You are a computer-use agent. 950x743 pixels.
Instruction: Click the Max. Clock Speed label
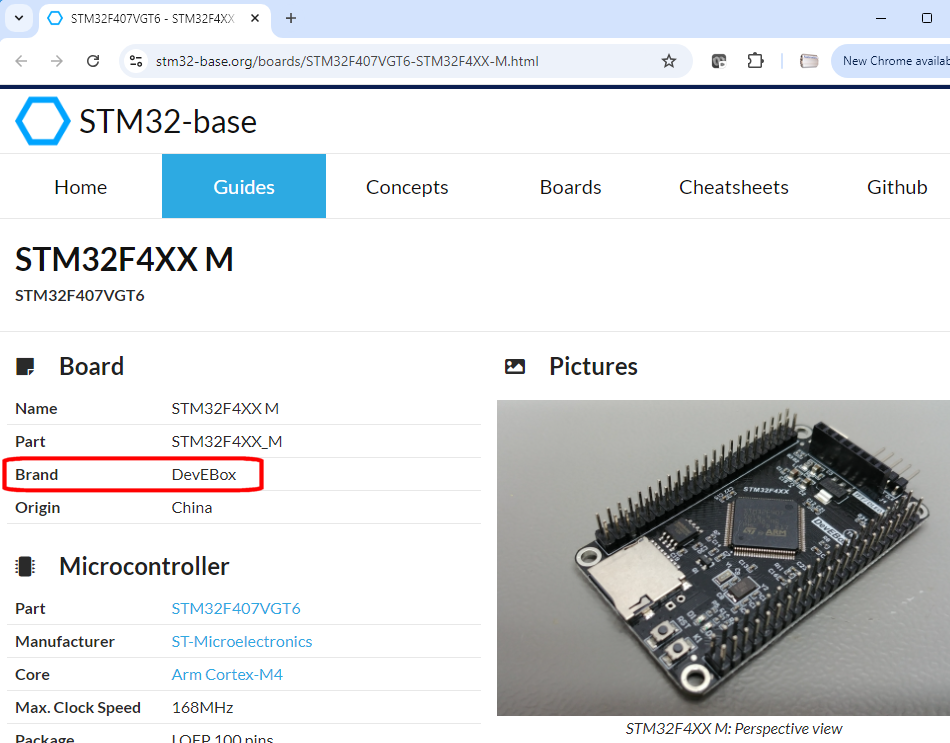78,707
